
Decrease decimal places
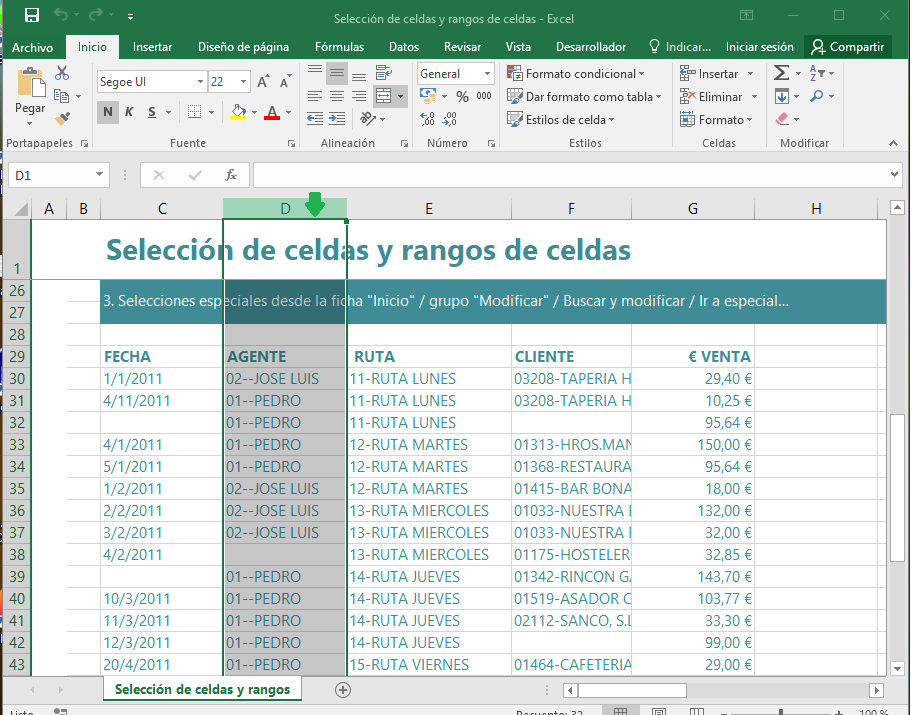pyautogui.click(x=450, y=119)
